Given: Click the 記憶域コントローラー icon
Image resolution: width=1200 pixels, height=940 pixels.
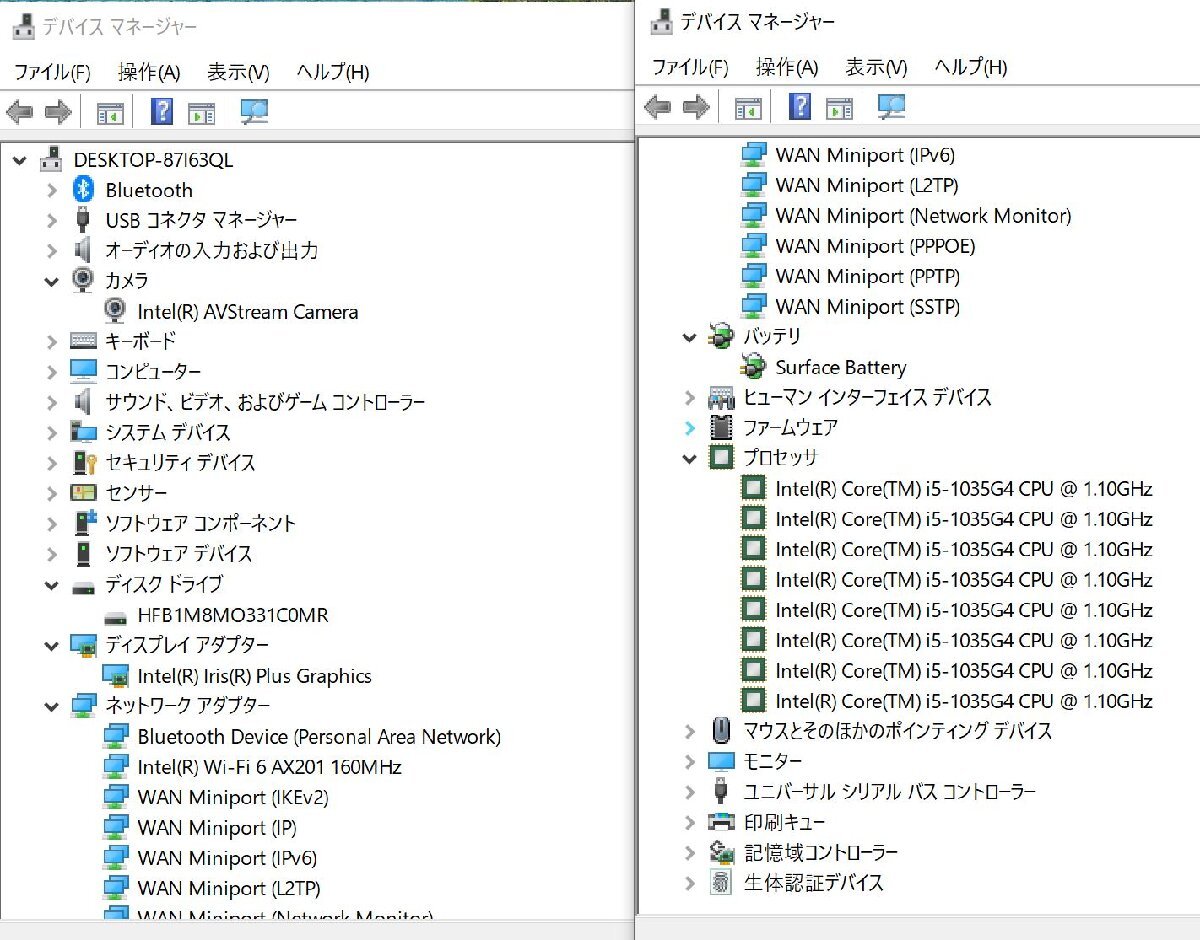Looking at the screenshot, I should (x=721, y=852).
